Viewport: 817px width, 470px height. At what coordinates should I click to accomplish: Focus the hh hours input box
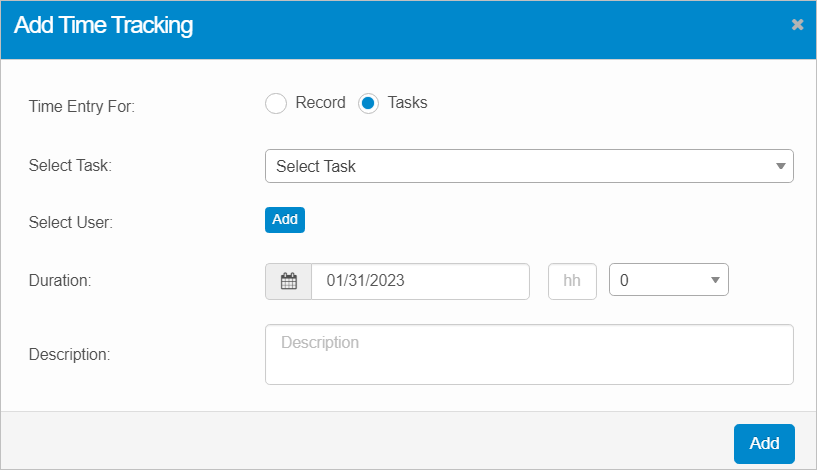pos(572,282)
